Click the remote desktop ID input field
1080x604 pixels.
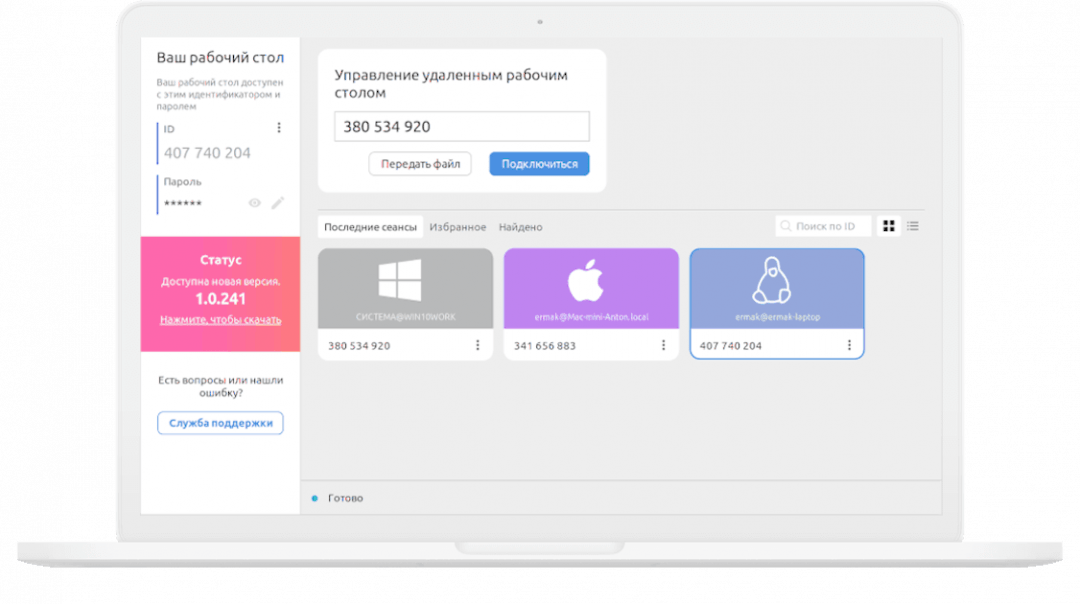tap(461, 127)
